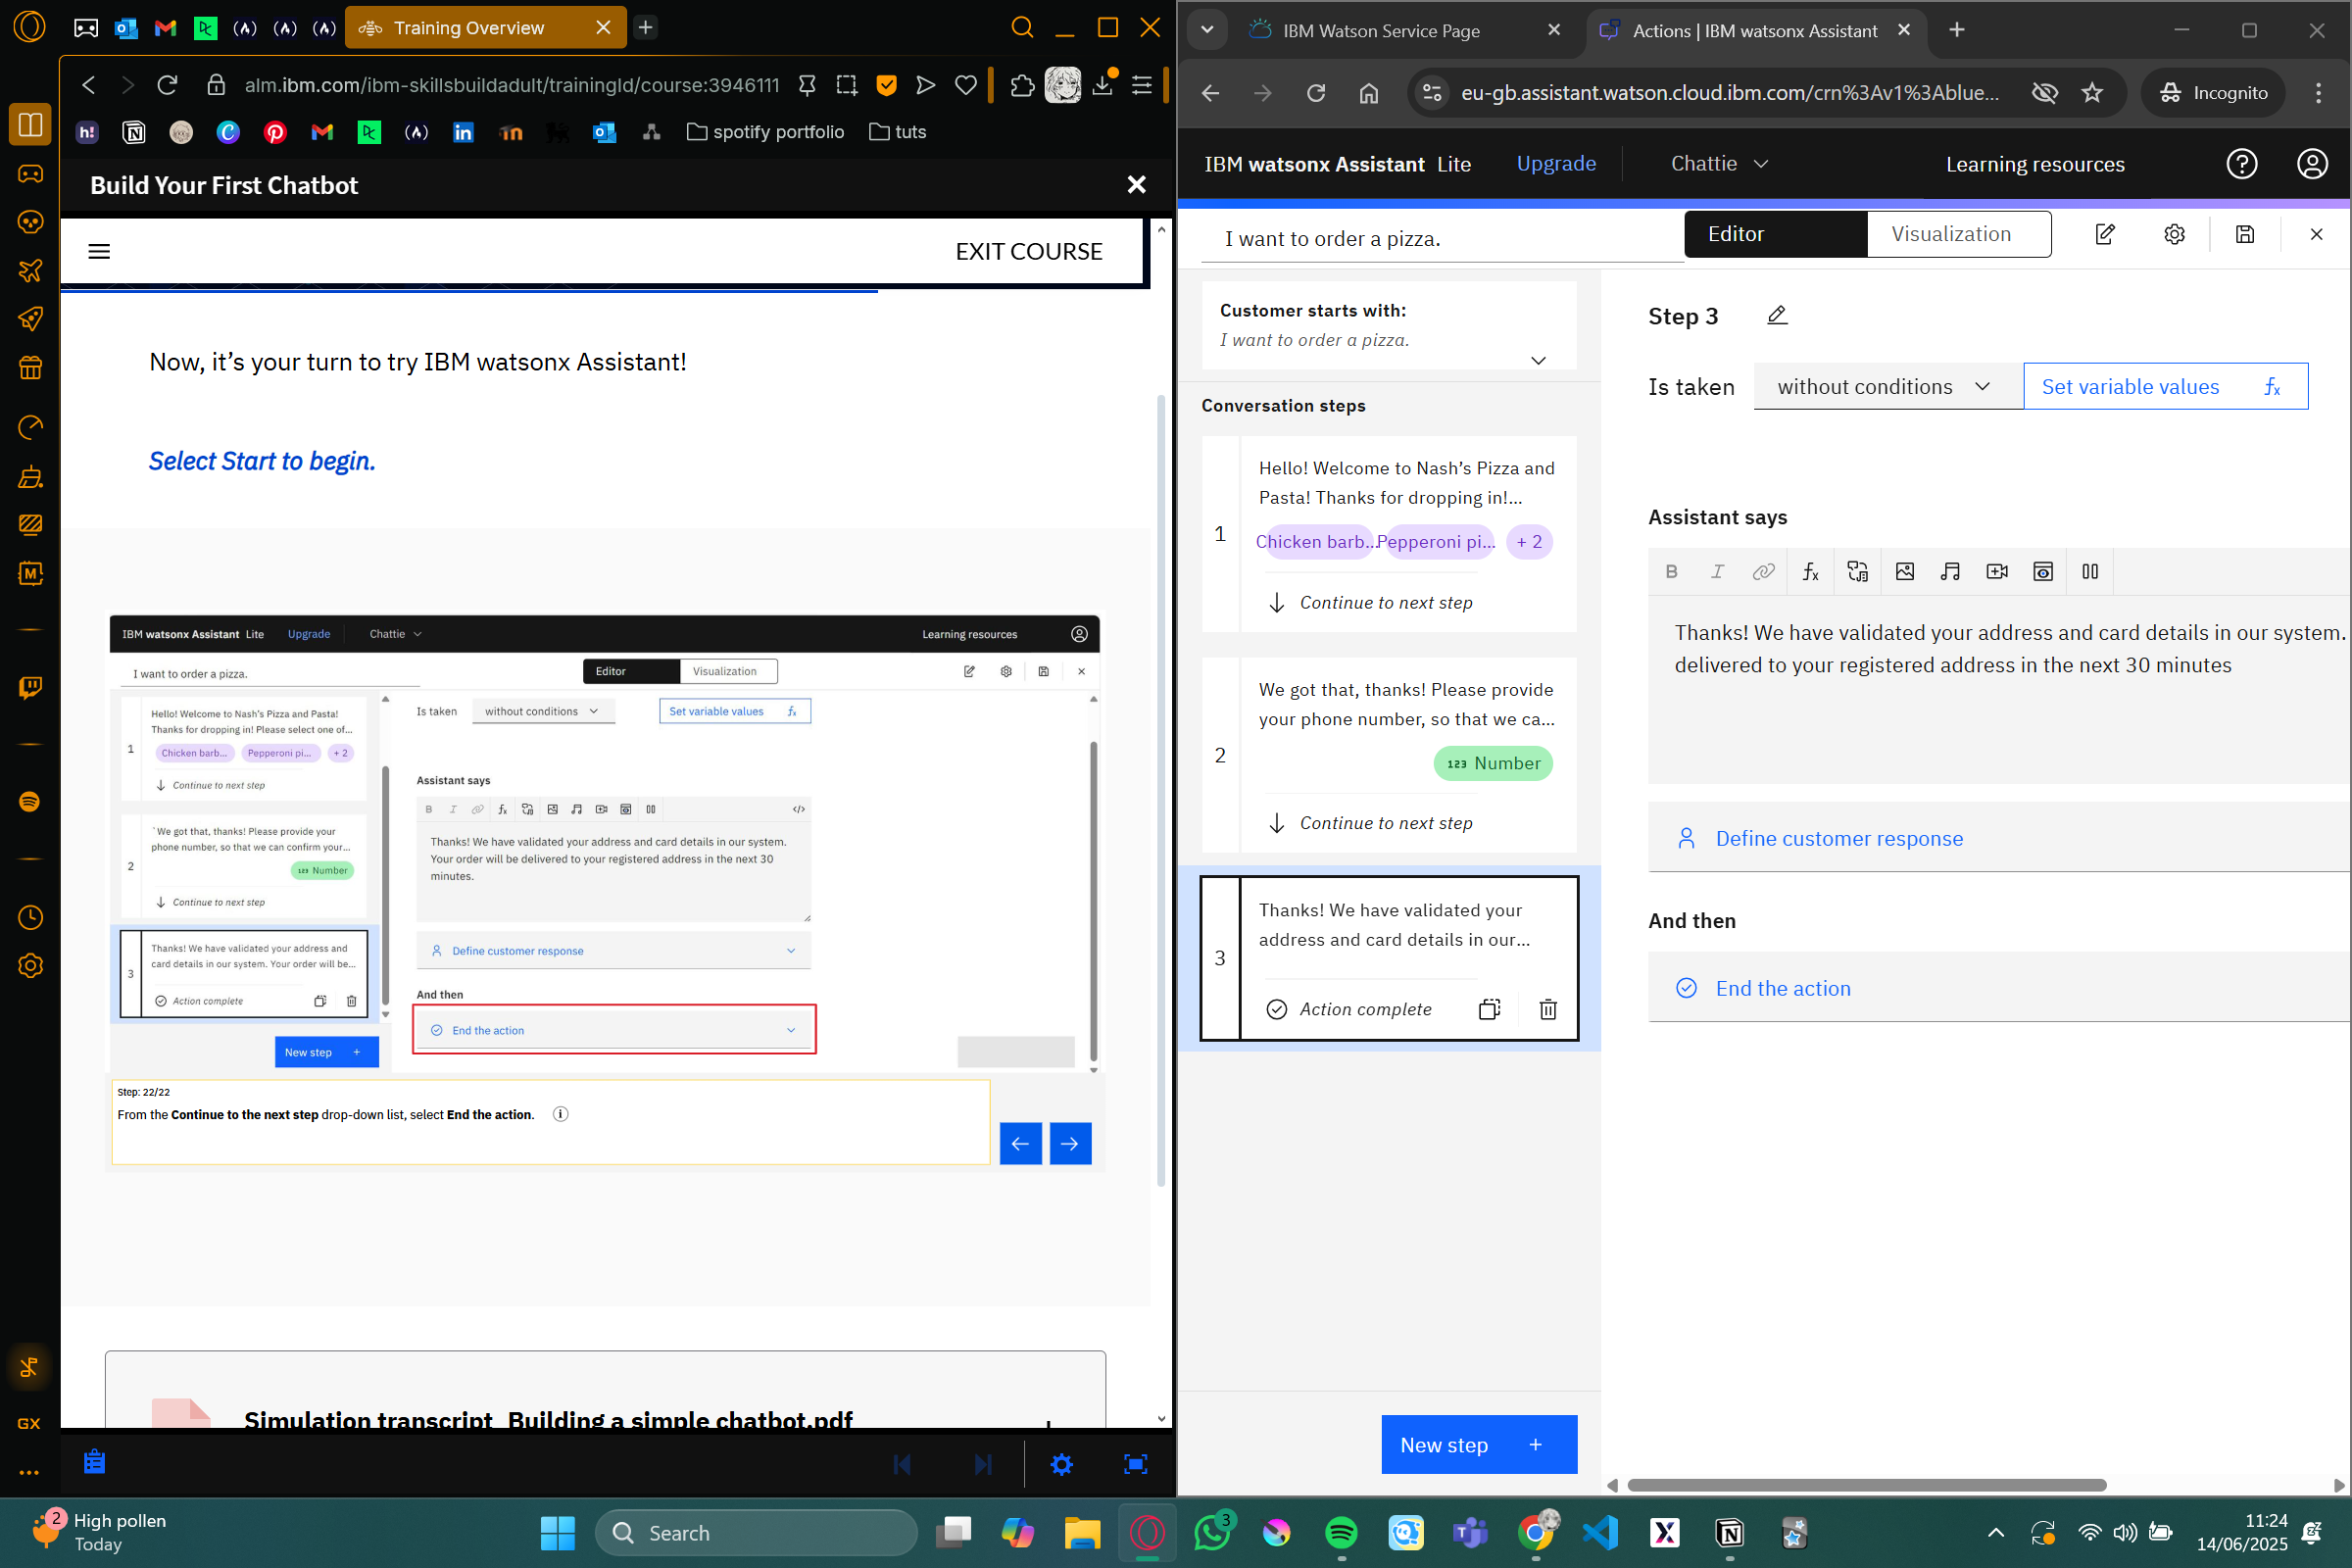The image size is (2352, 1568).
Task: Click the pause icon in toolbar
Action: [x=2090, y=571]
